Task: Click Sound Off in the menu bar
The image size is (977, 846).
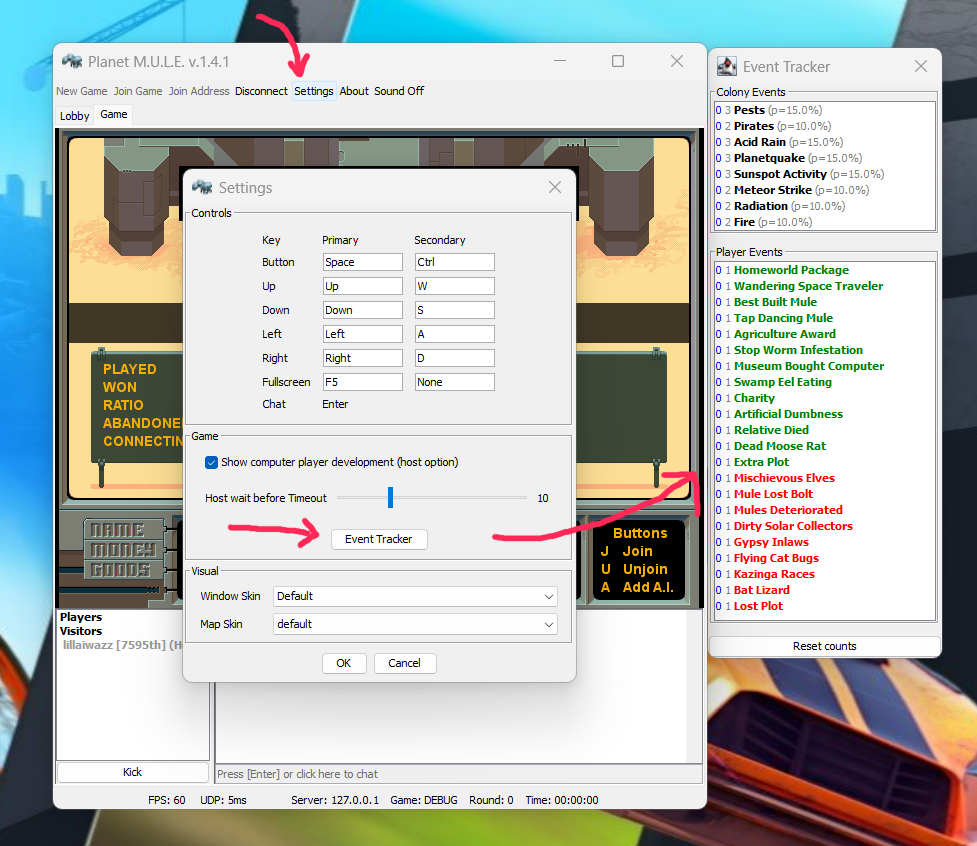Action: point(399,91)
